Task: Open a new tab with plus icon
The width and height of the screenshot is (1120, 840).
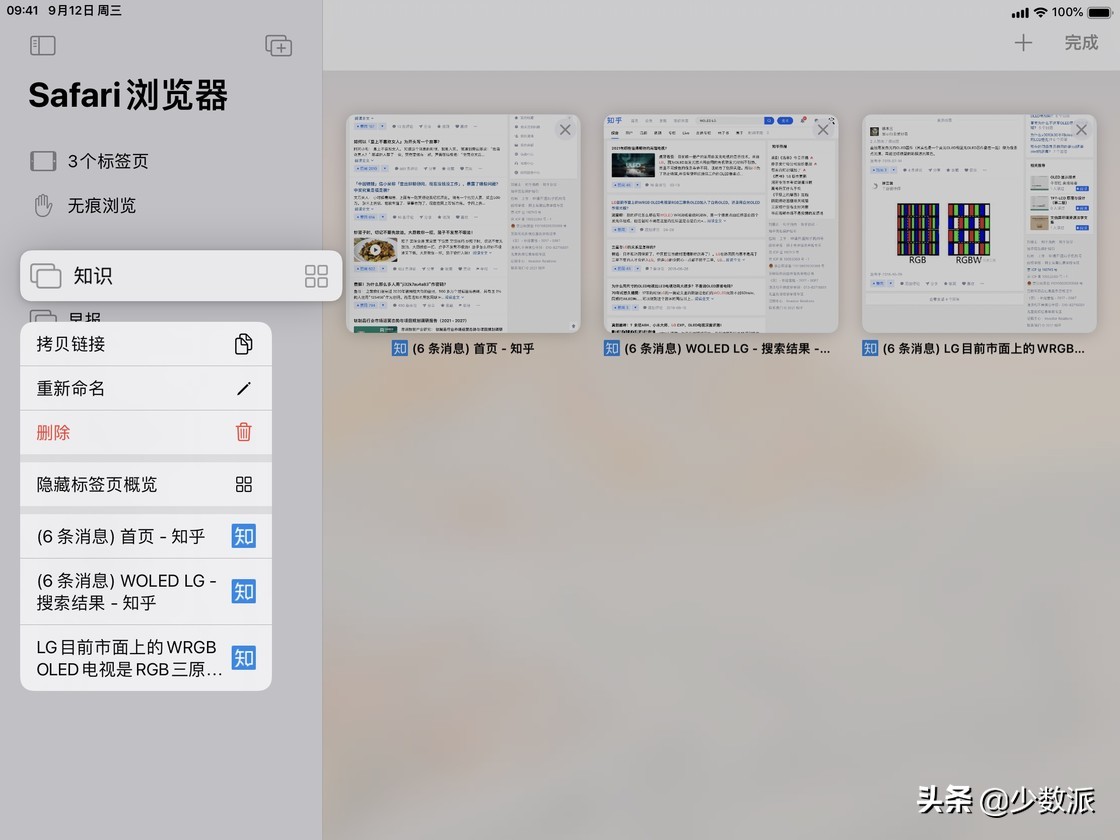Action: click(1023, 43)
